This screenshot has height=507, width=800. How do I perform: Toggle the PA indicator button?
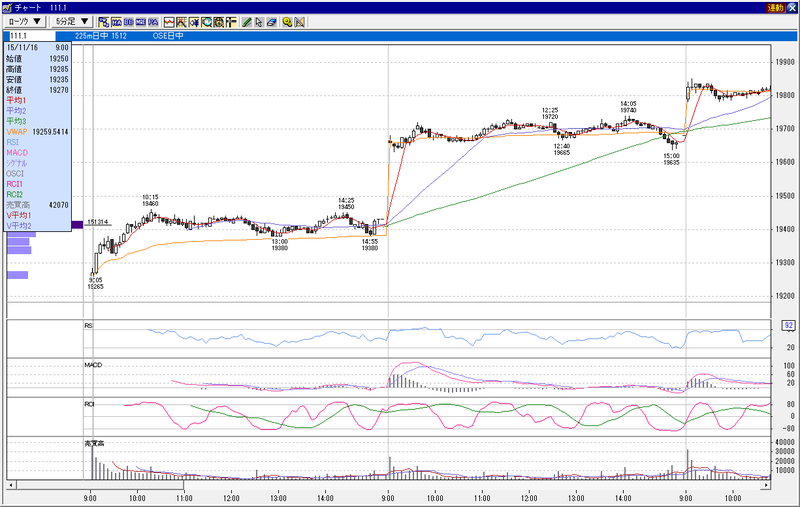[x=153, y=22]
